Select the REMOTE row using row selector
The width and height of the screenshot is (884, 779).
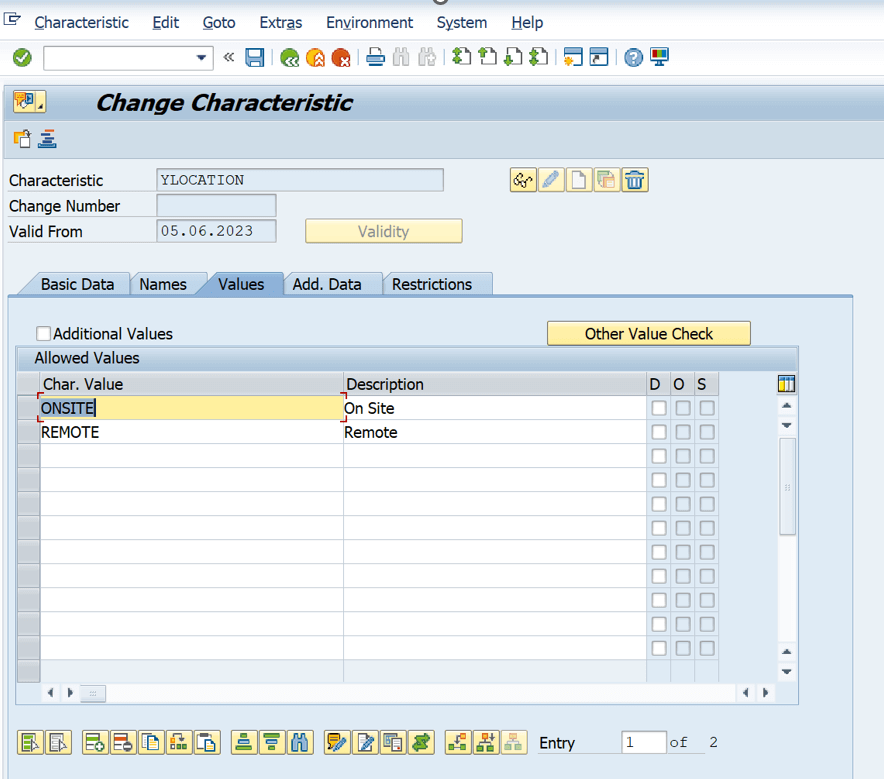point(28,432)
